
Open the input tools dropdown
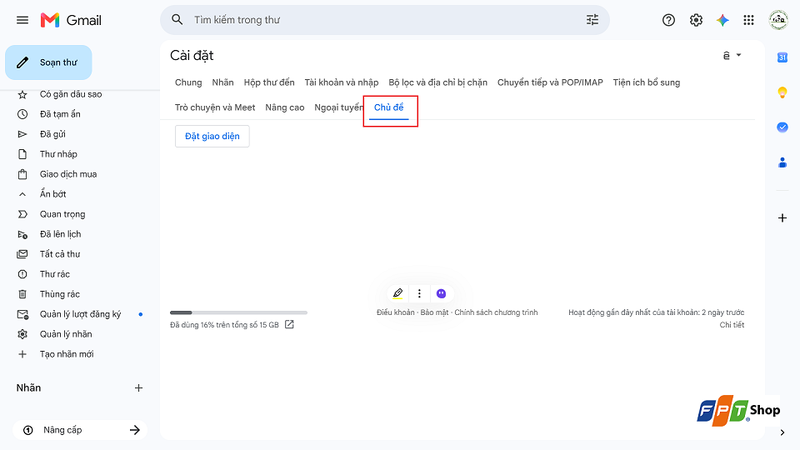coord(732,55)
